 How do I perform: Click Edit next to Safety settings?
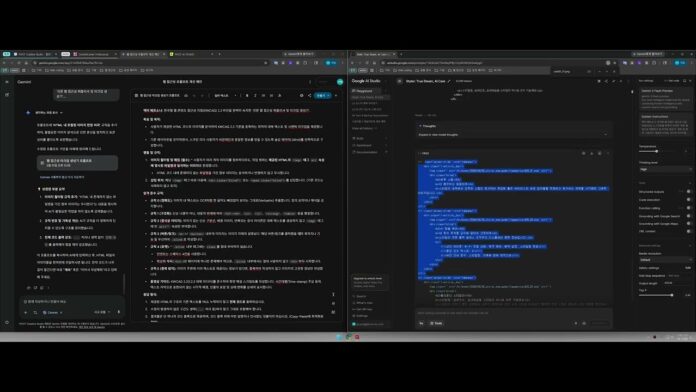tap(688, 268)
